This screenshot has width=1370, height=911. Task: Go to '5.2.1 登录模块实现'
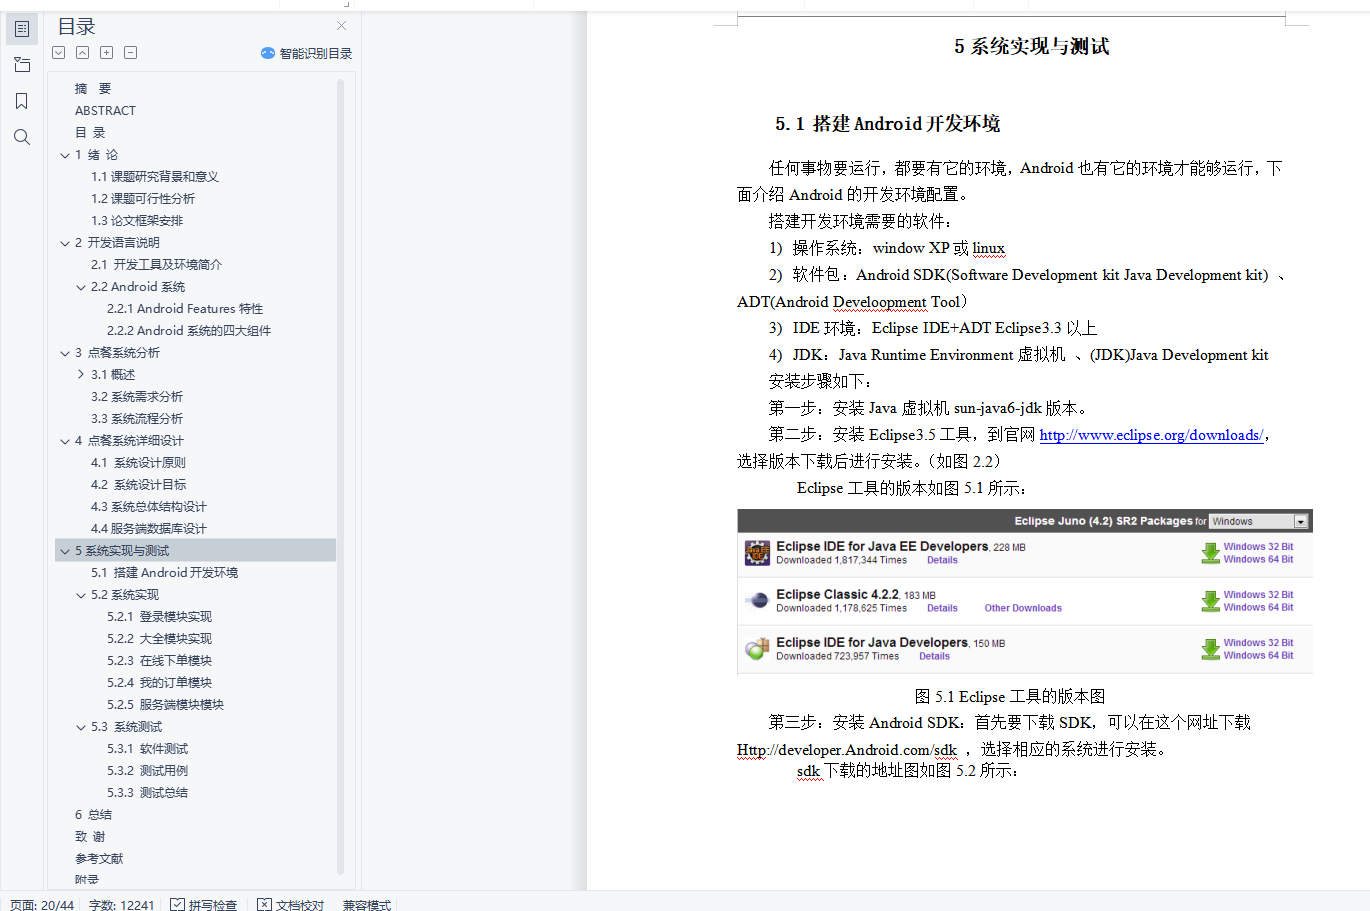[160, 617]
